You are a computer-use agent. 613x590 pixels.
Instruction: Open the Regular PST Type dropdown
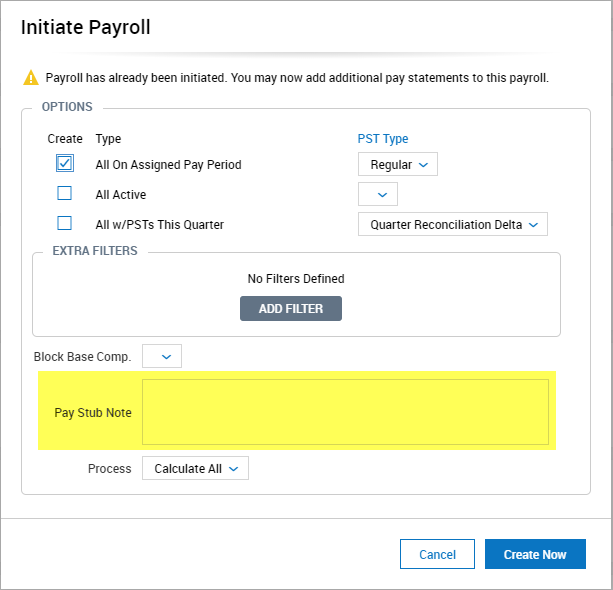(x=397, y=164)
